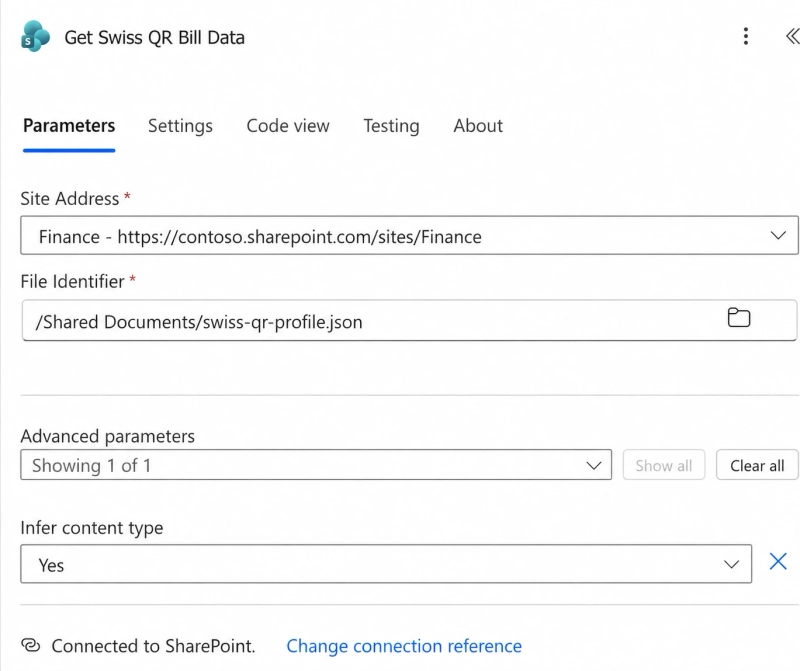Collapse the panel with double chevron icon
This screenshot has height=671, width=800.
[792, 36]
